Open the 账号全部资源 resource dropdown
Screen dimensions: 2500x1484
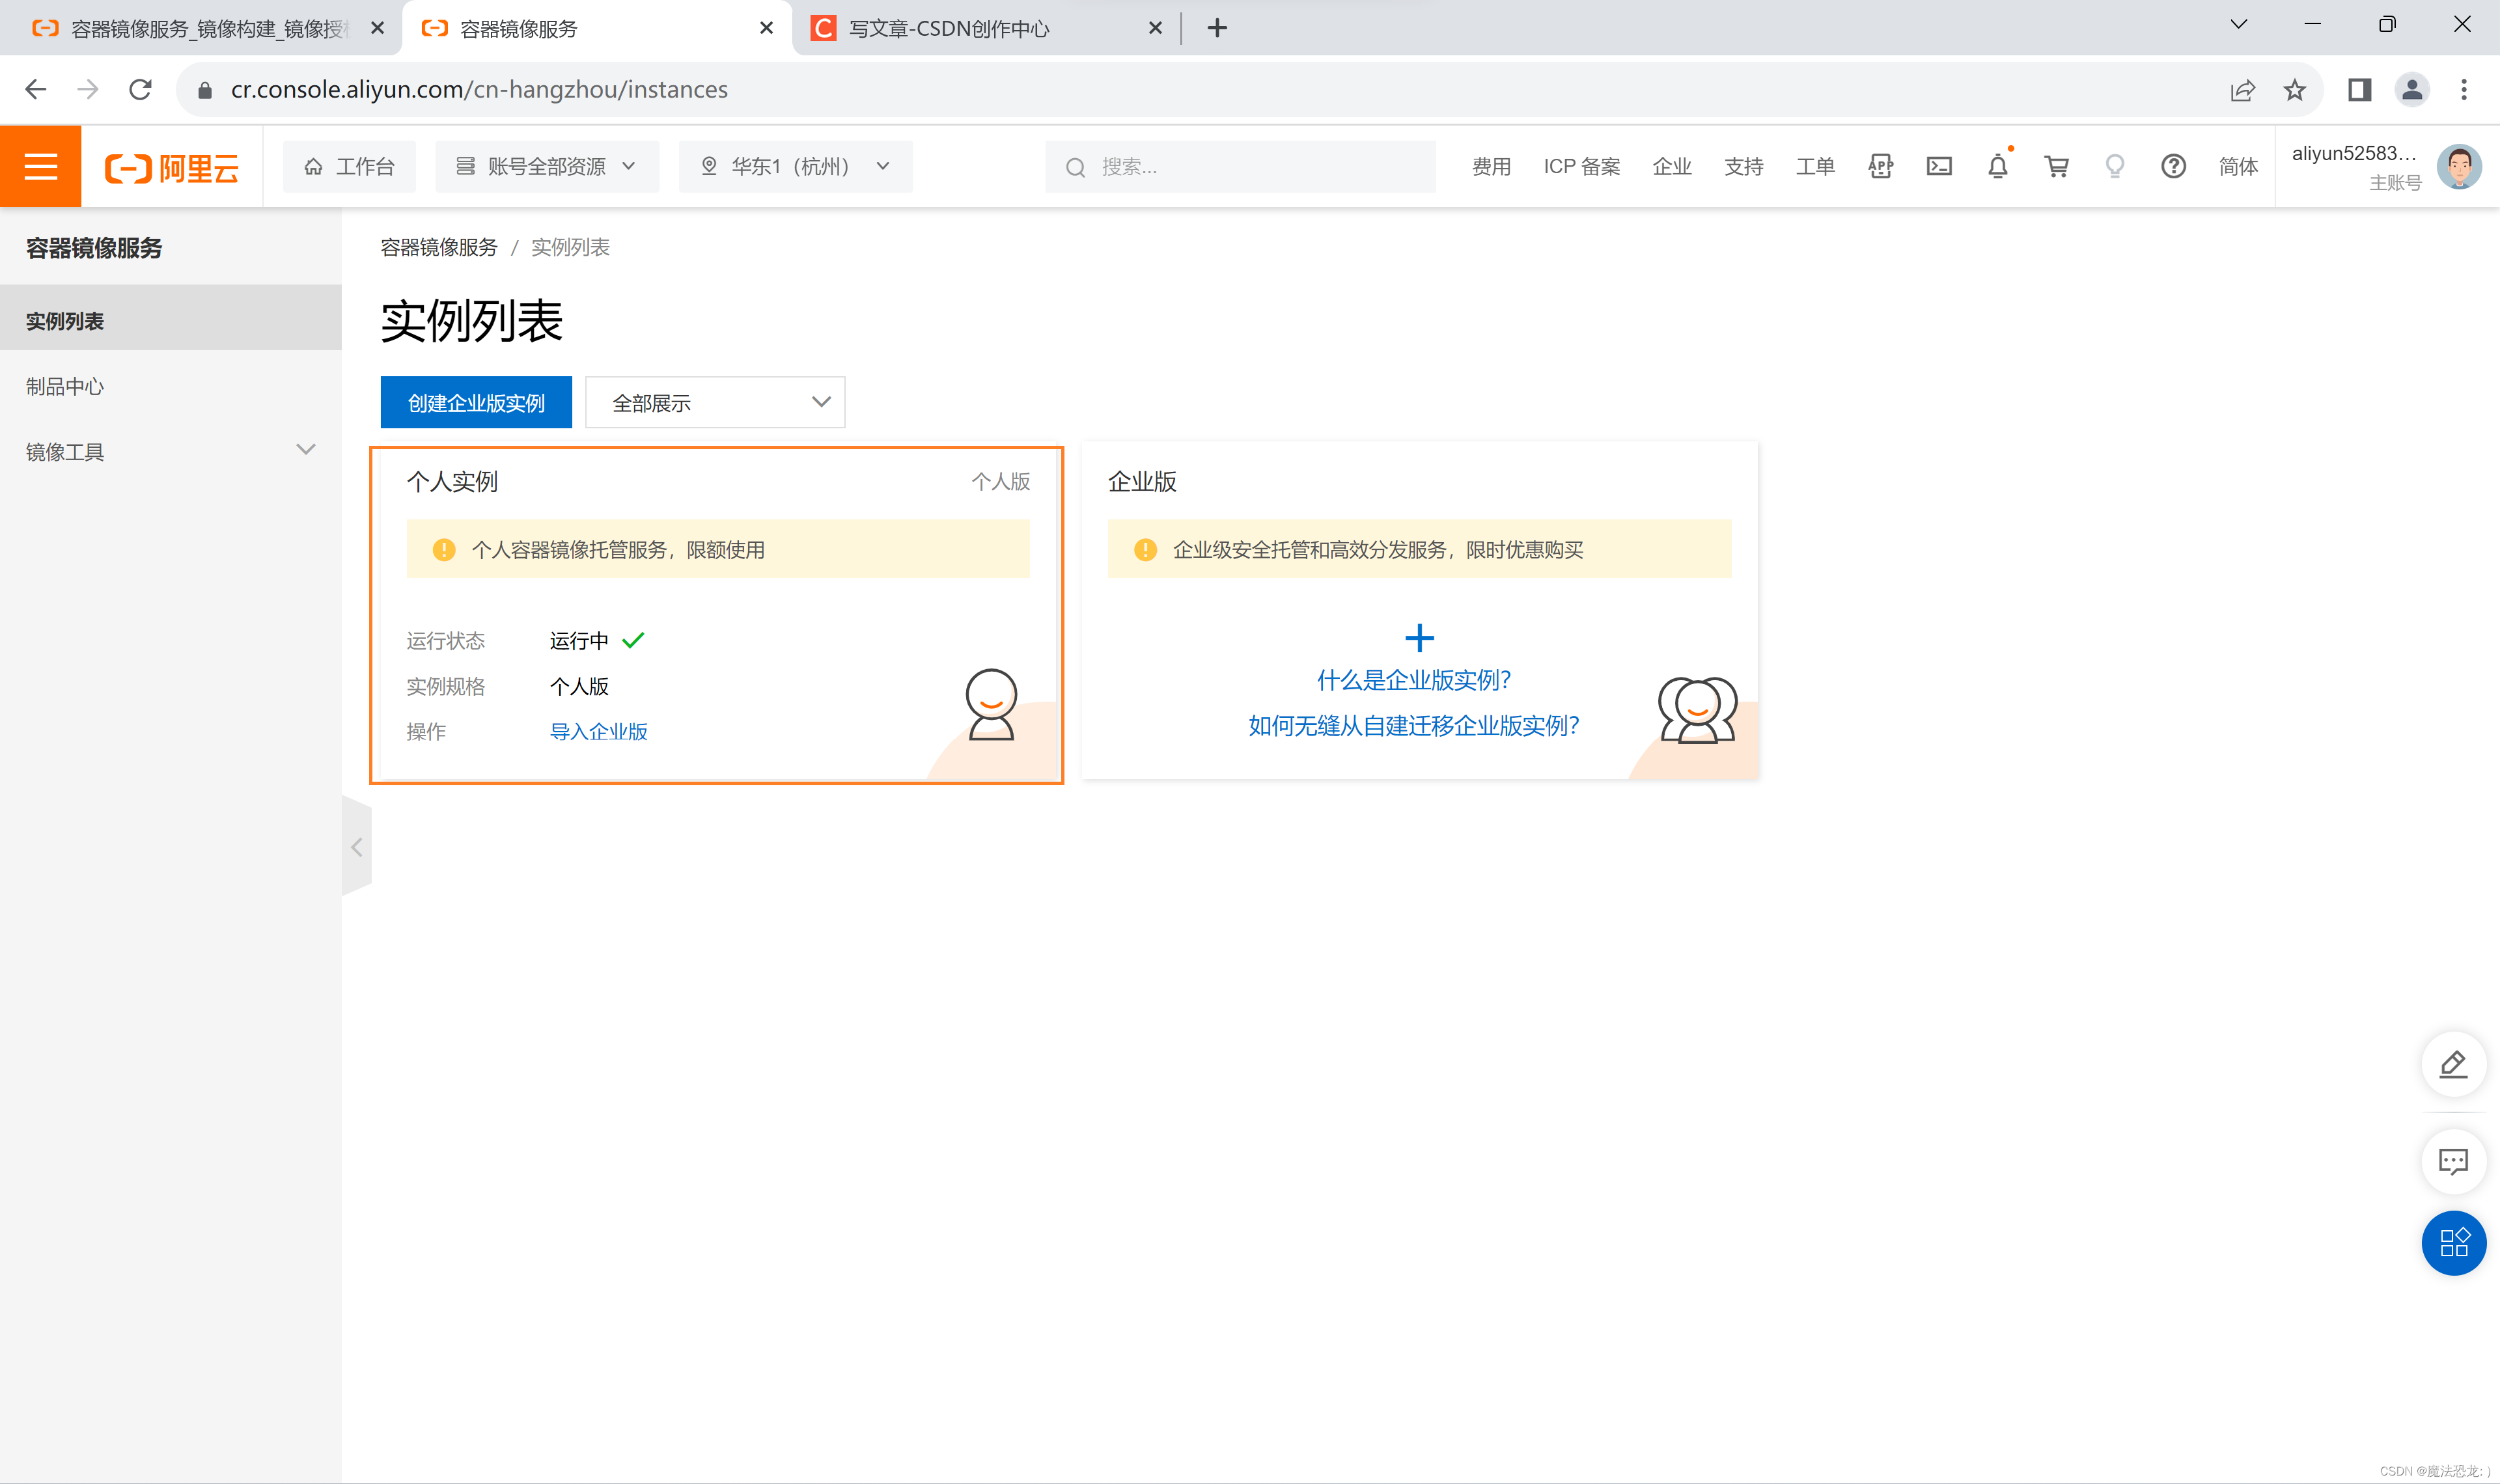tap(546, 166)
